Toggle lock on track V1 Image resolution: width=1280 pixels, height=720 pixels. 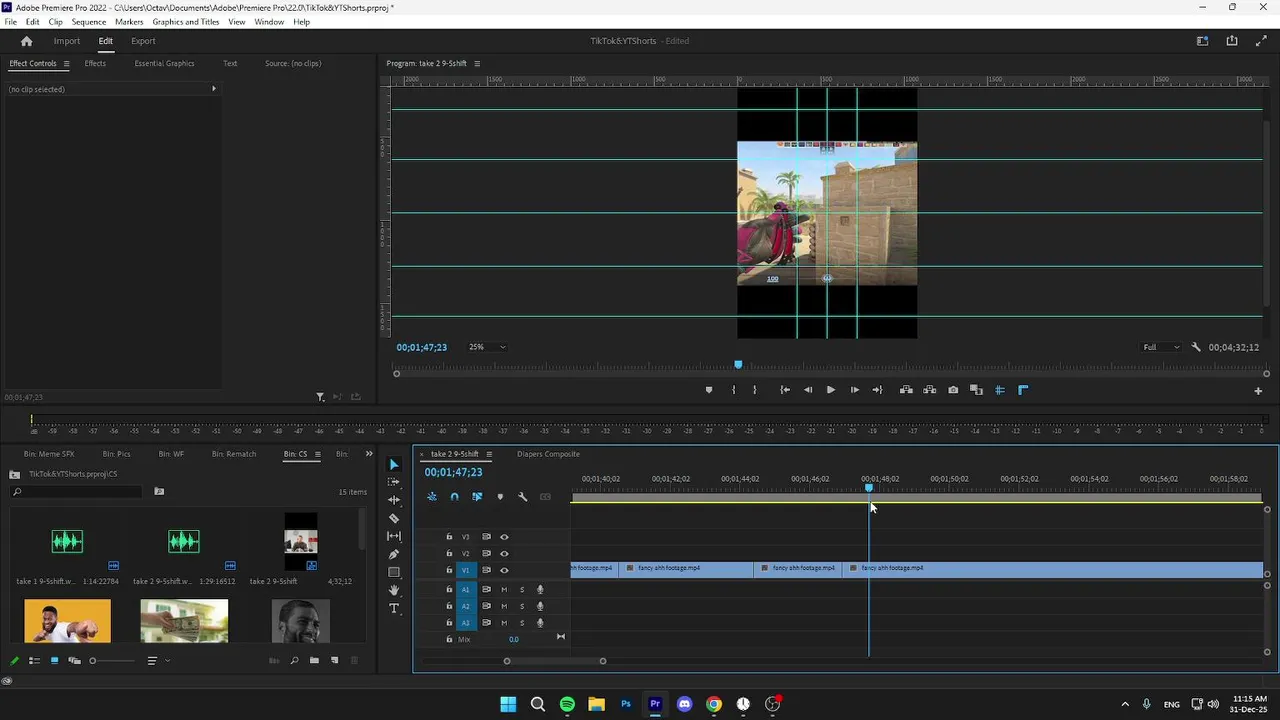point(449,570)
